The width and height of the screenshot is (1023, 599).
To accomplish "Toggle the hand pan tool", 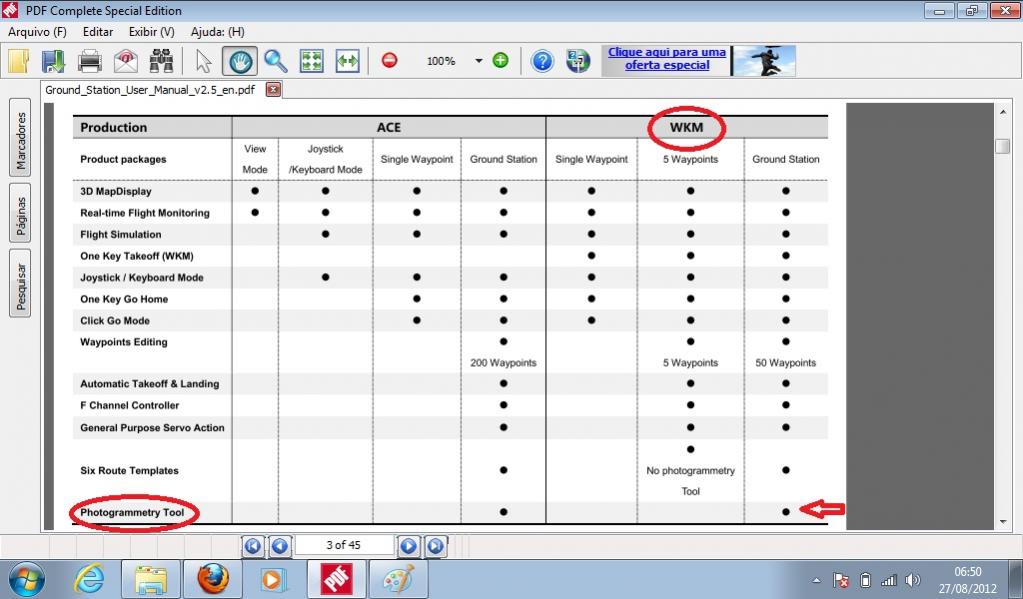I will coord(239,61).
